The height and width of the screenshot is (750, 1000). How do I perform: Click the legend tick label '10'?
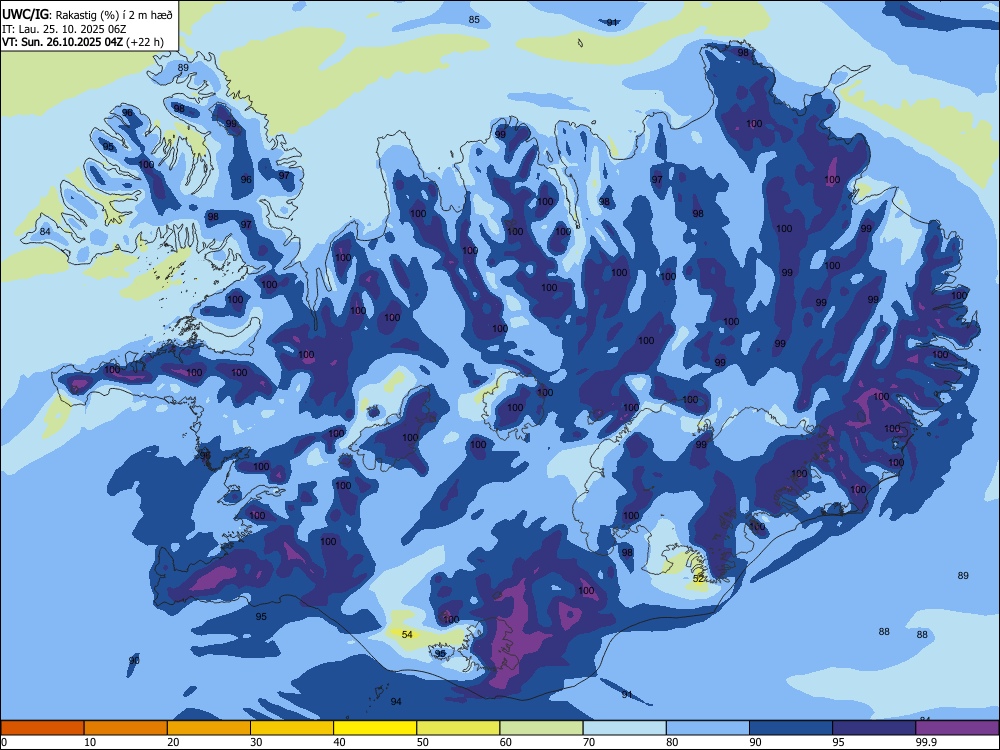coord(90,742)
